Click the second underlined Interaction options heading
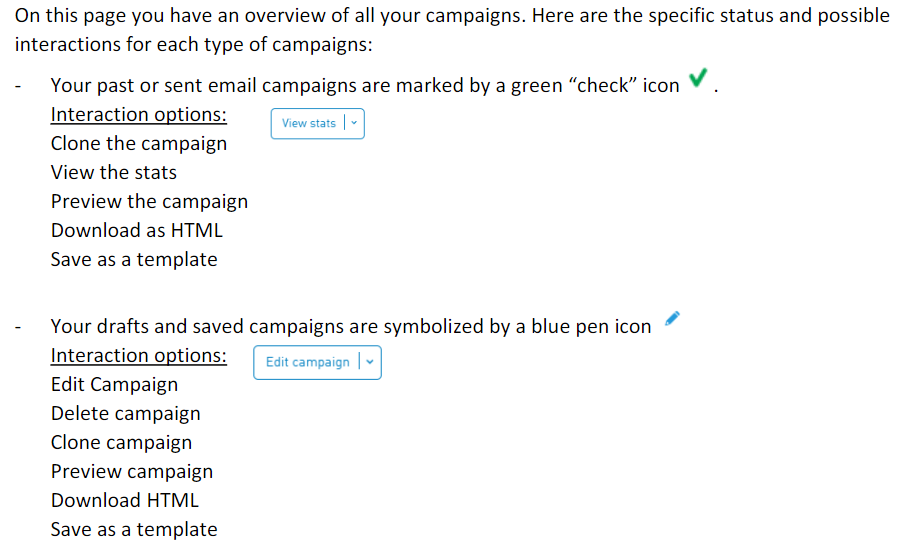The width and height of the screenshot is (898, 542). [x=139, y=356]
